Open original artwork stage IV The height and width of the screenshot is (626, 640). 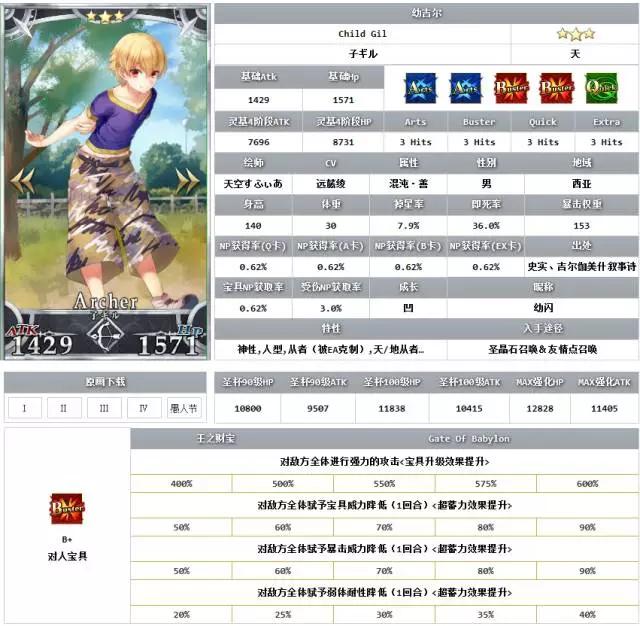pyautogui.click(x=144, y=408)
